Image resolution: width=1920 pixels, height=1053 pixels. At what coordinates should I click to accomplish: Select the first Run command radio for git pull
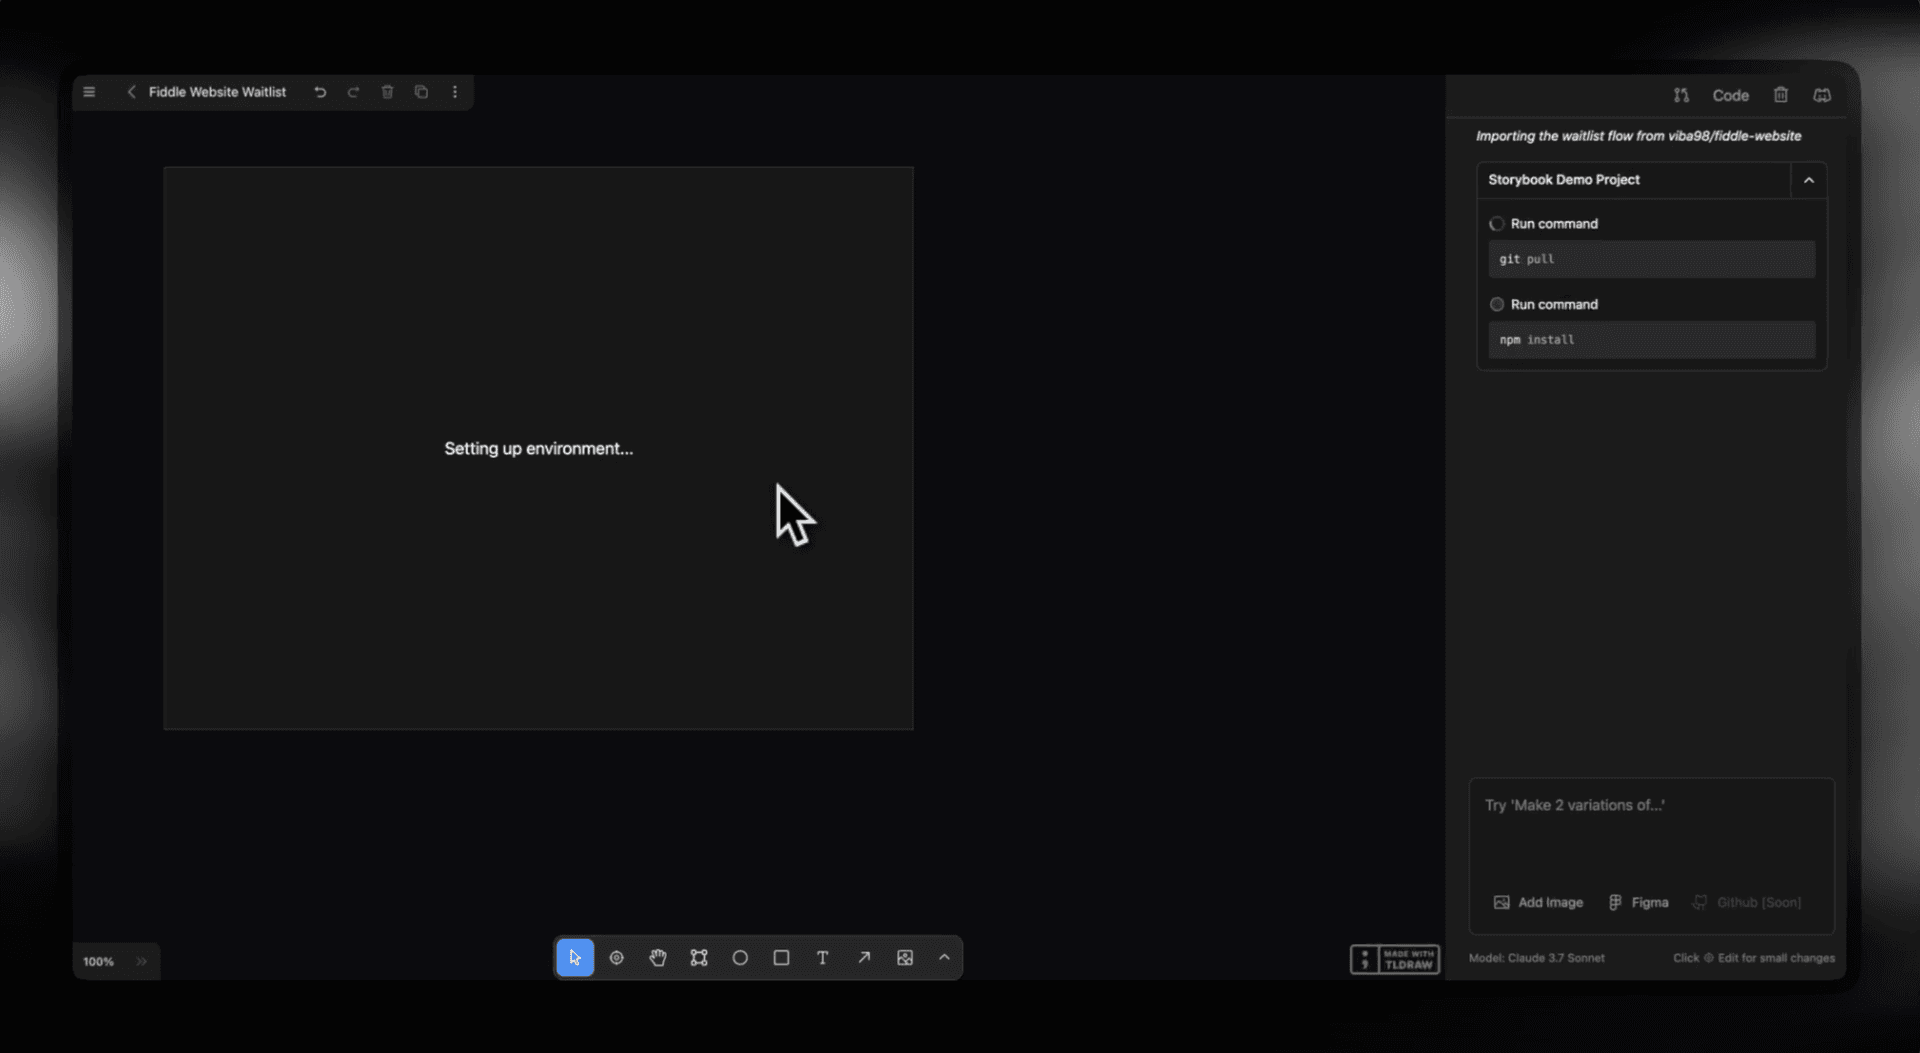1497,223
